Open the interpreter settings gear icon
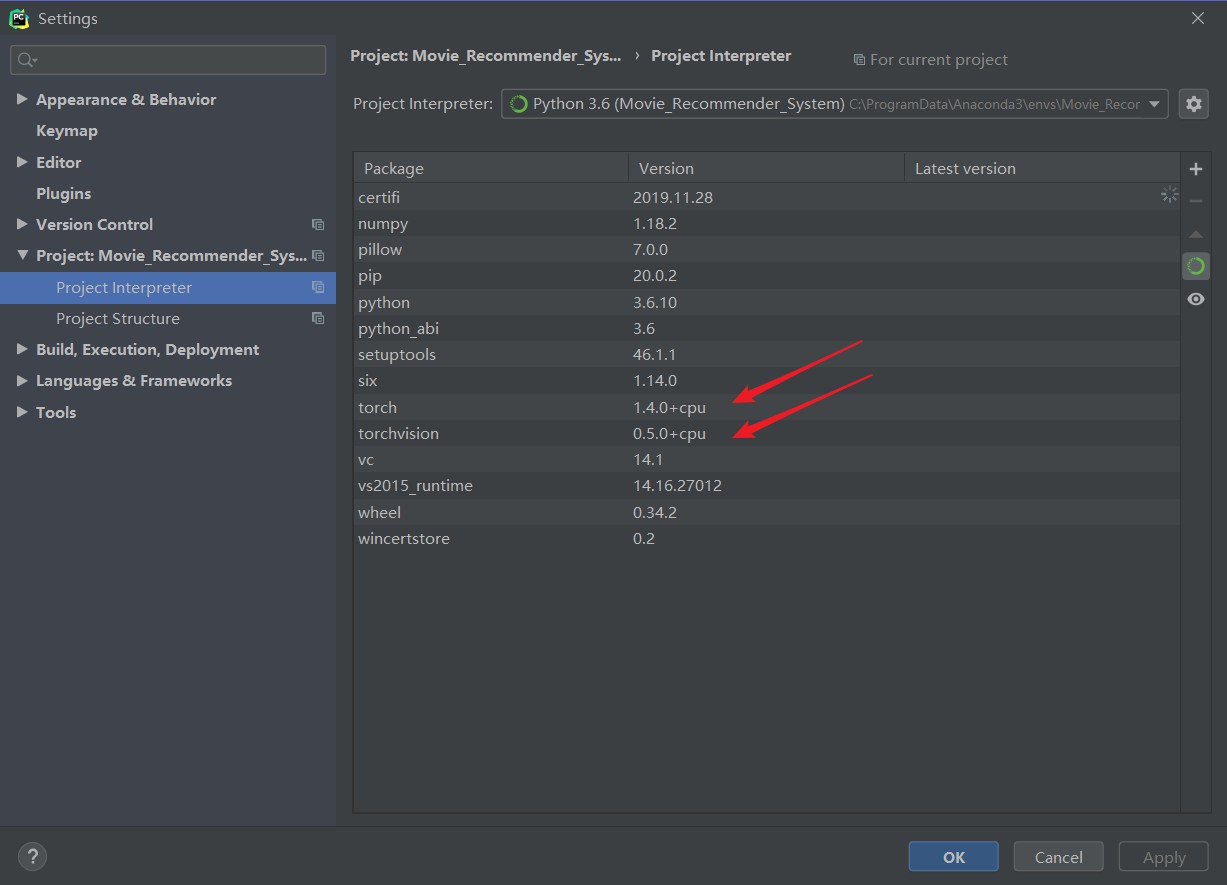 tap(1193, 103)
